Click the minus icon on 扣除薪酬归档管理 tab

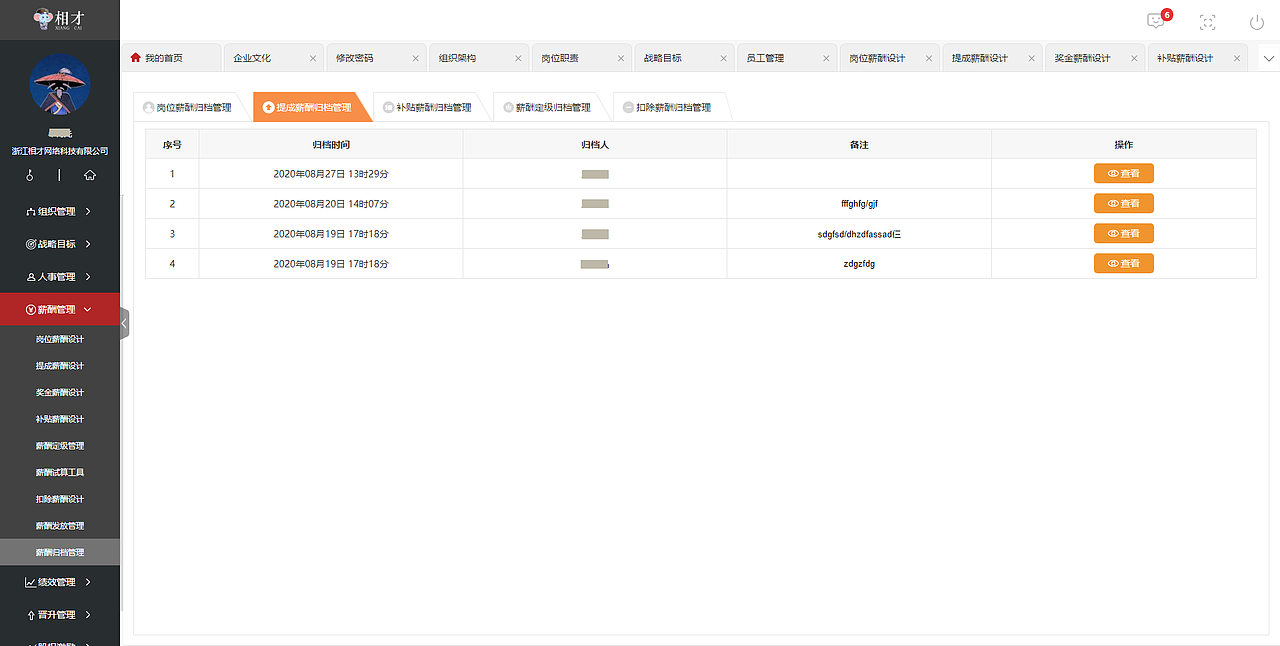(x=628, y=107)
